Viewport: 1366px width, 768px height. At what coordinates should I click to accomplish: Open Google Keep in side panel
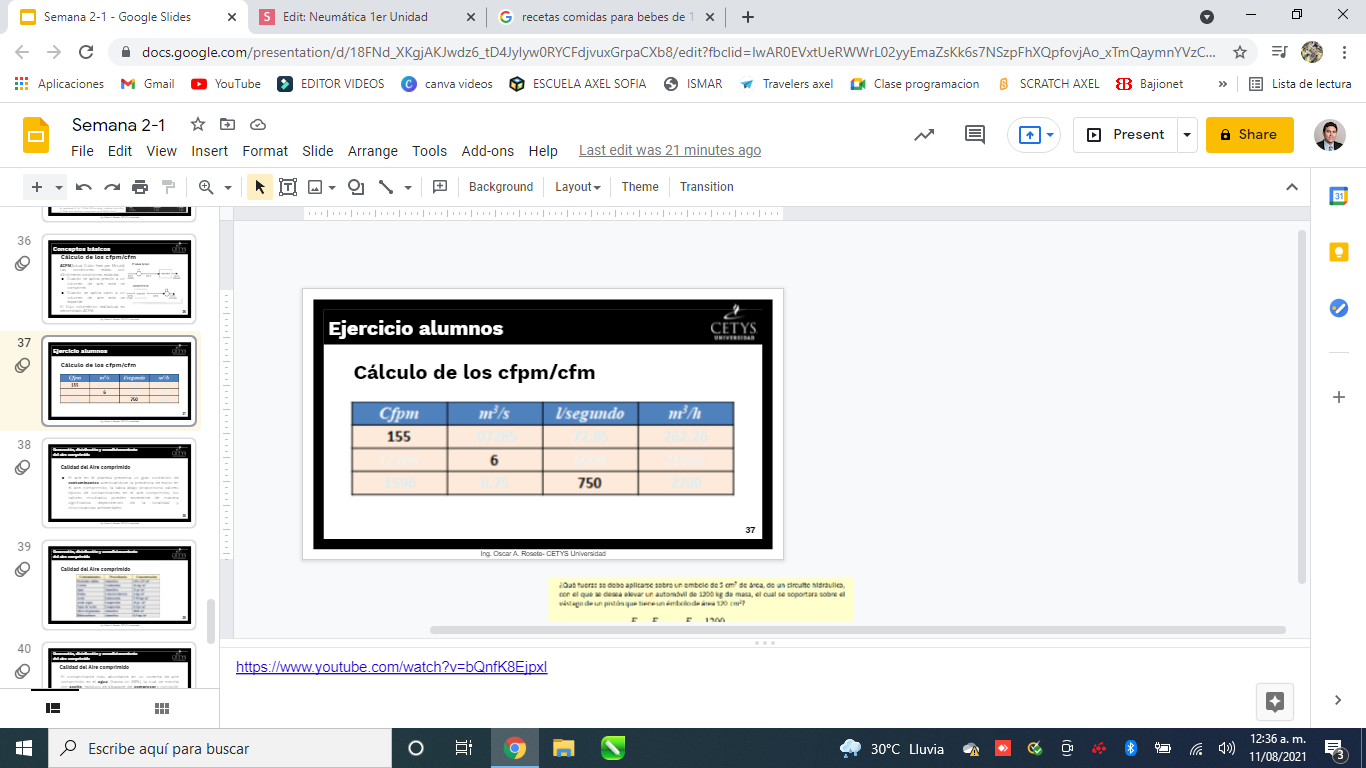tap(1338, 252)
